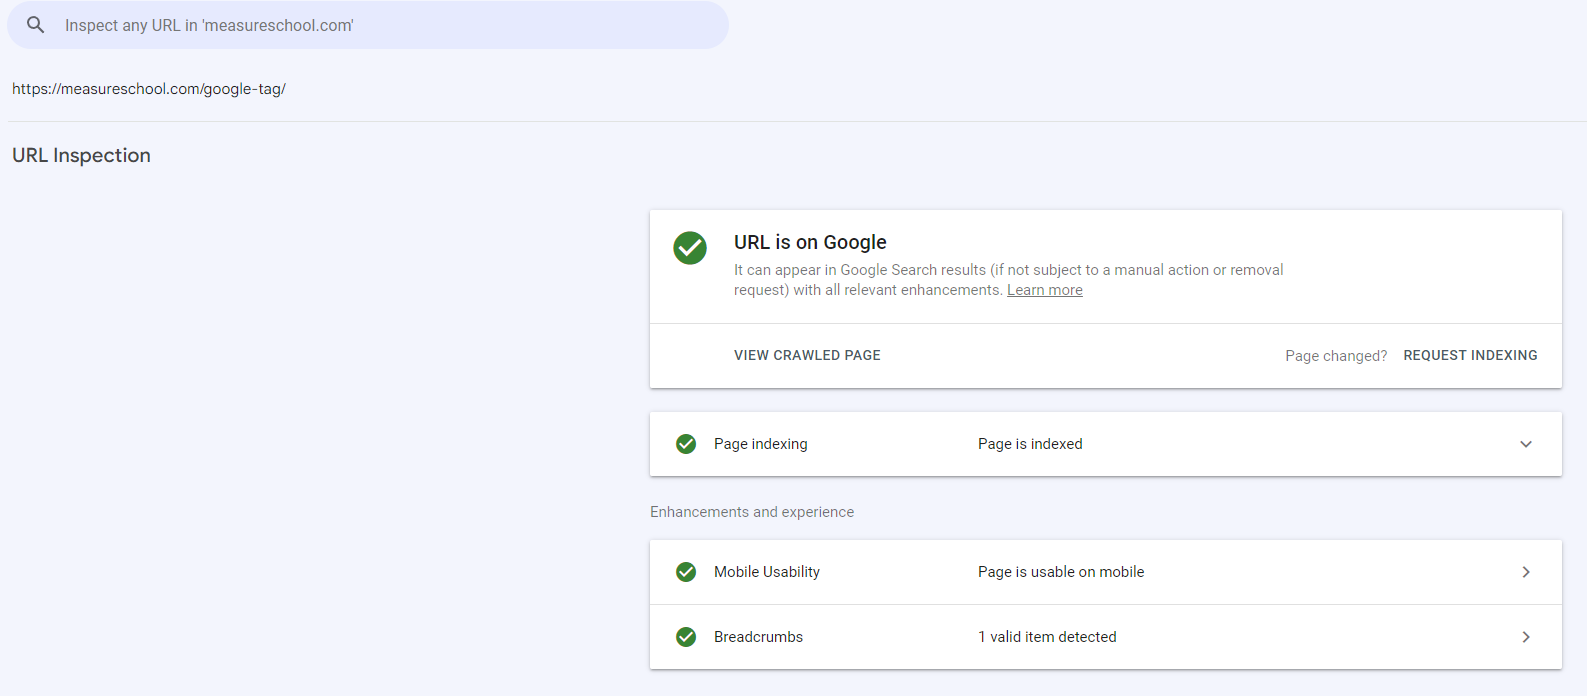Focus the 'Inspect any URL' search field

pyautogui.click(x=368, y=25)
